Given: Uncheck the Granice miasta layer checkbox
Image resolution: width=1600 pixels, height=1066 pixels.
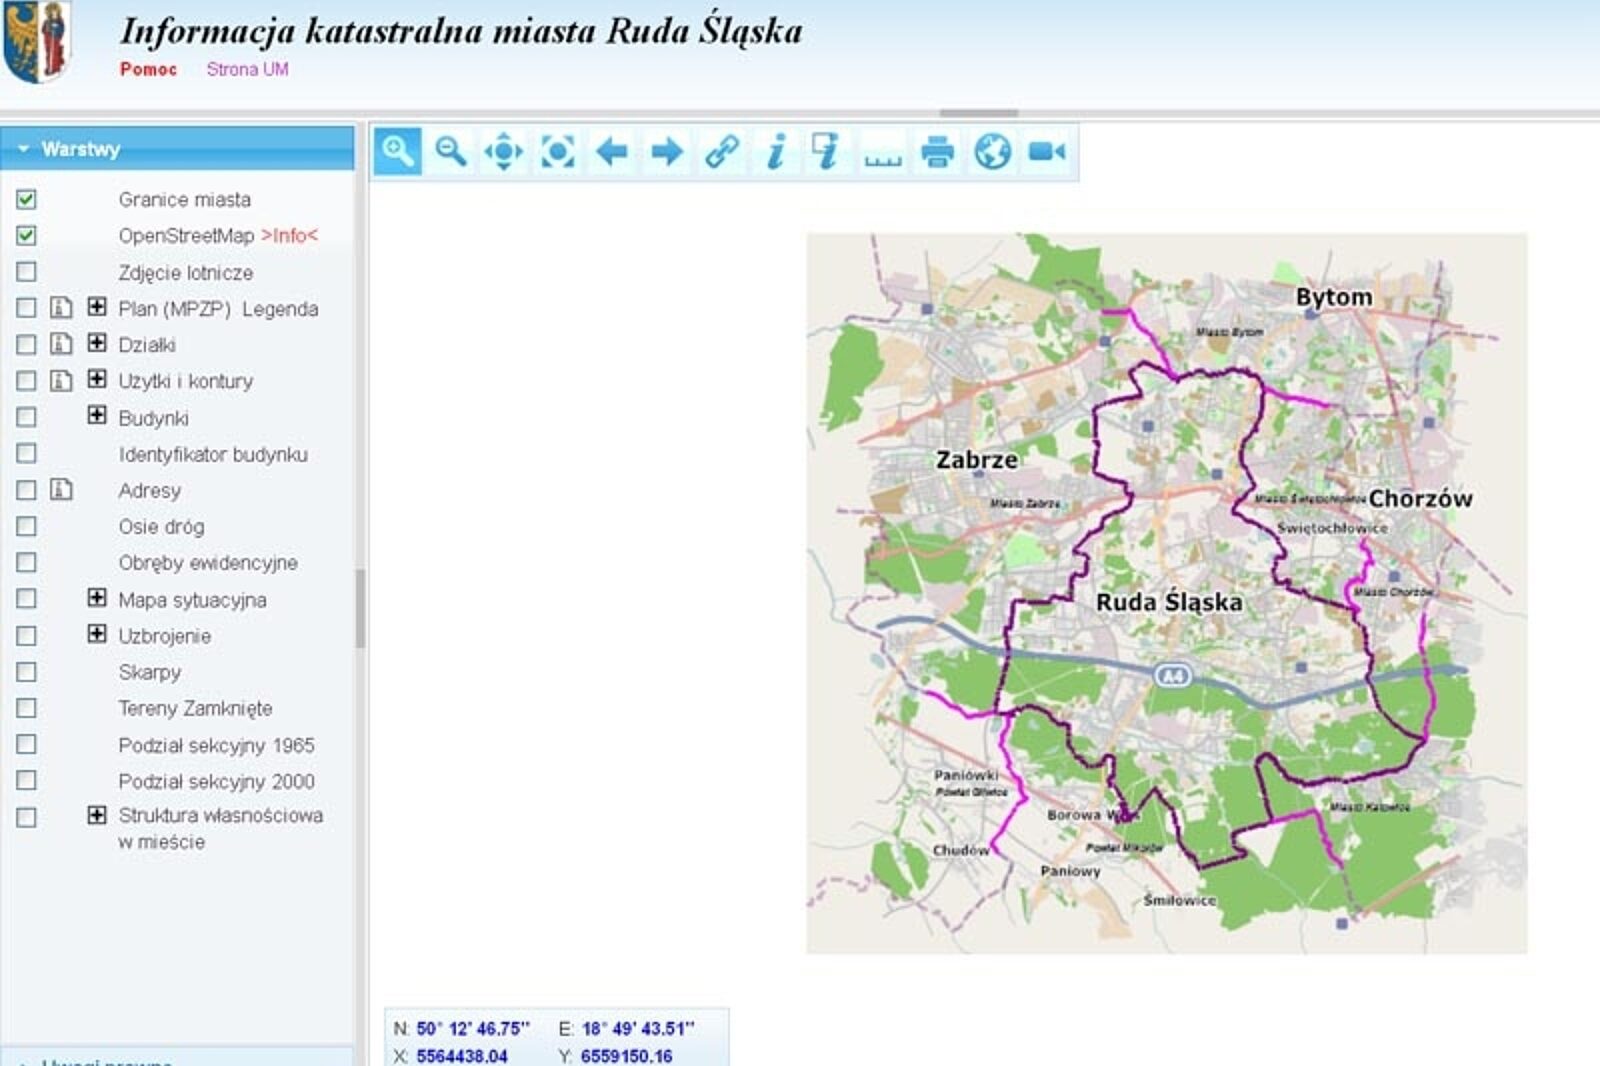Looking at the screenshot, I should click(x=26, y=199).
